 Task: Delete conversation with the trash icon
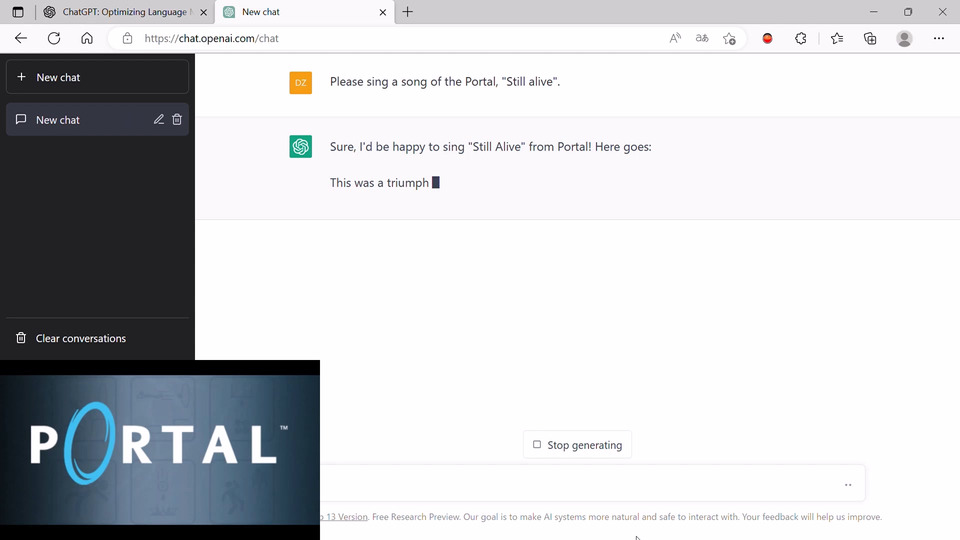coord(177,119)
